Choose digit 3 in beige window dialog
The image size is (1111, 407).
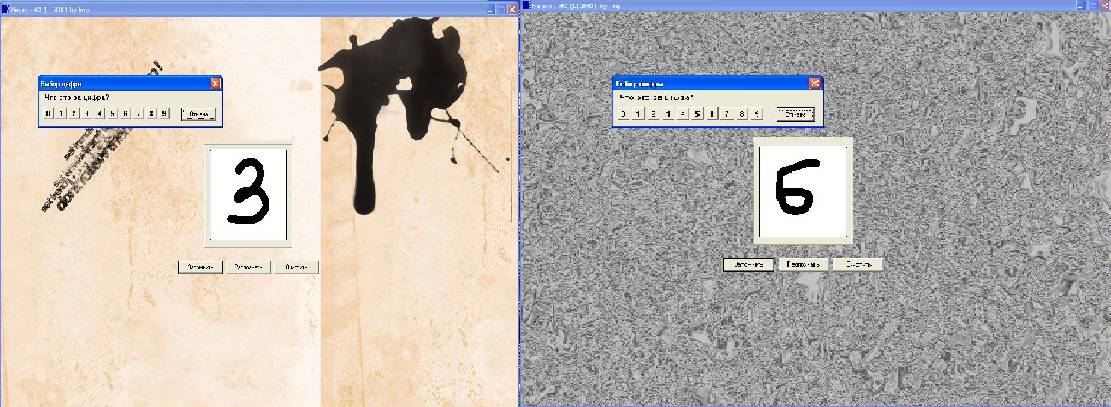[87, 113]
